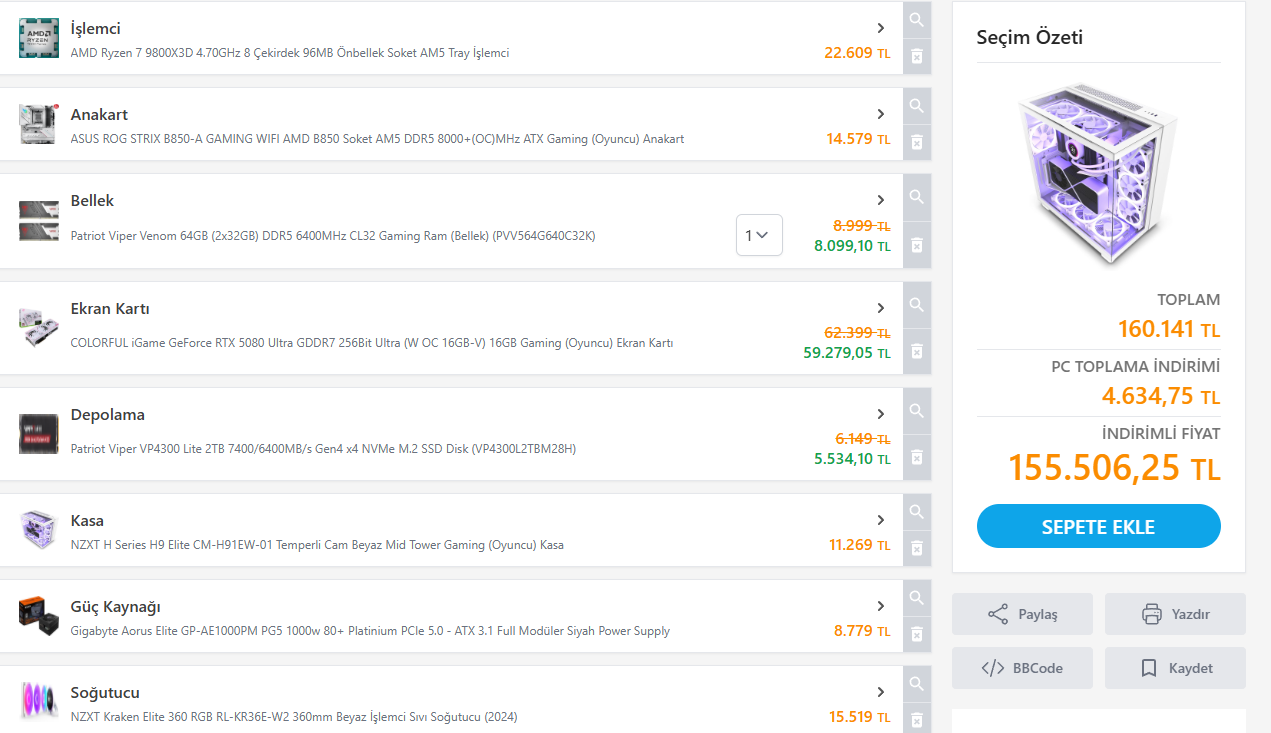Click the NZXT H Series H9 Elite product name

tap(317, 545)
